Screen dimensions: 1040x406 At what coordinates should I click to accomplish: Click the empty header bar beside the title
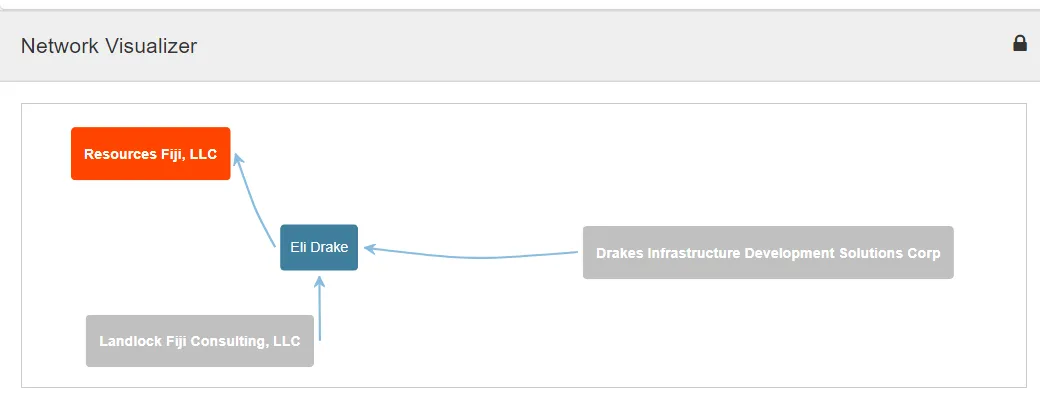[600, 46]
